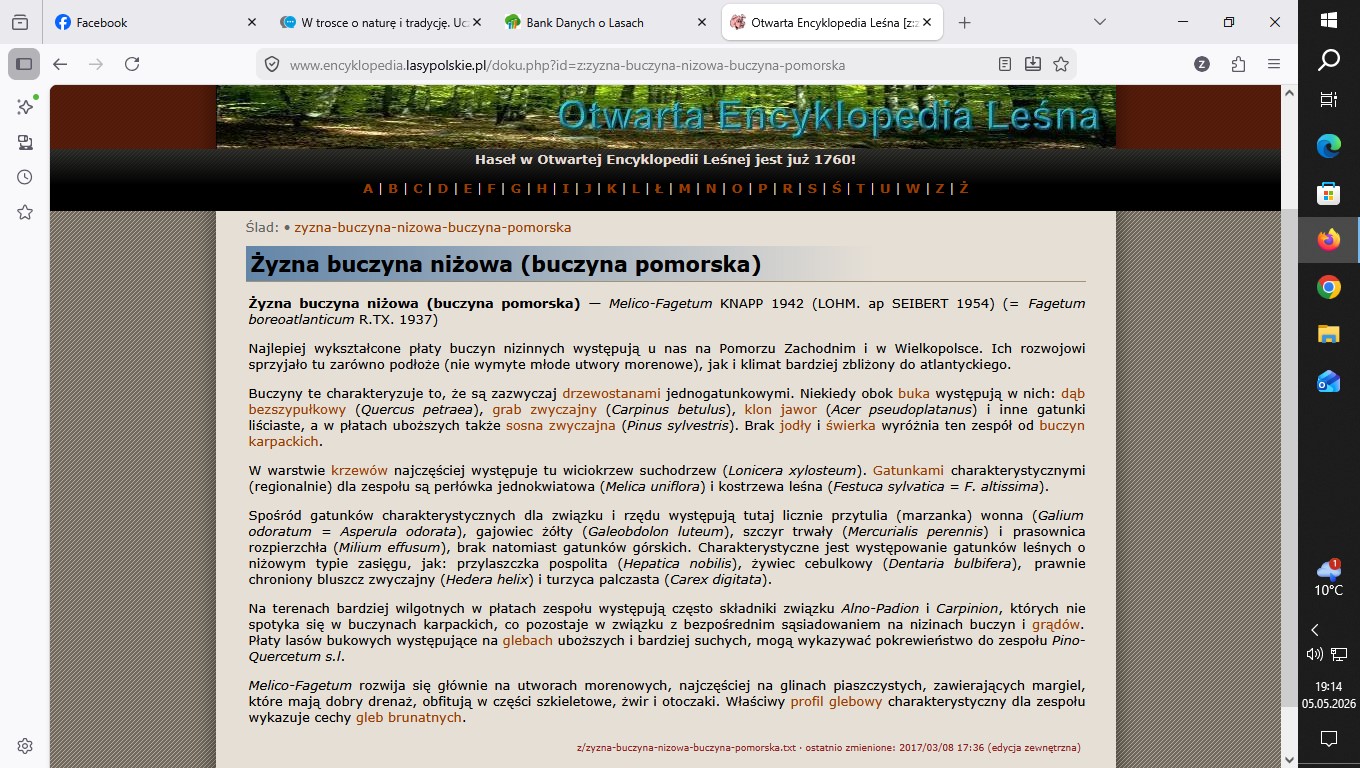
Task: Open reader view icon in address bar
Action: (x=1005, y=64)
